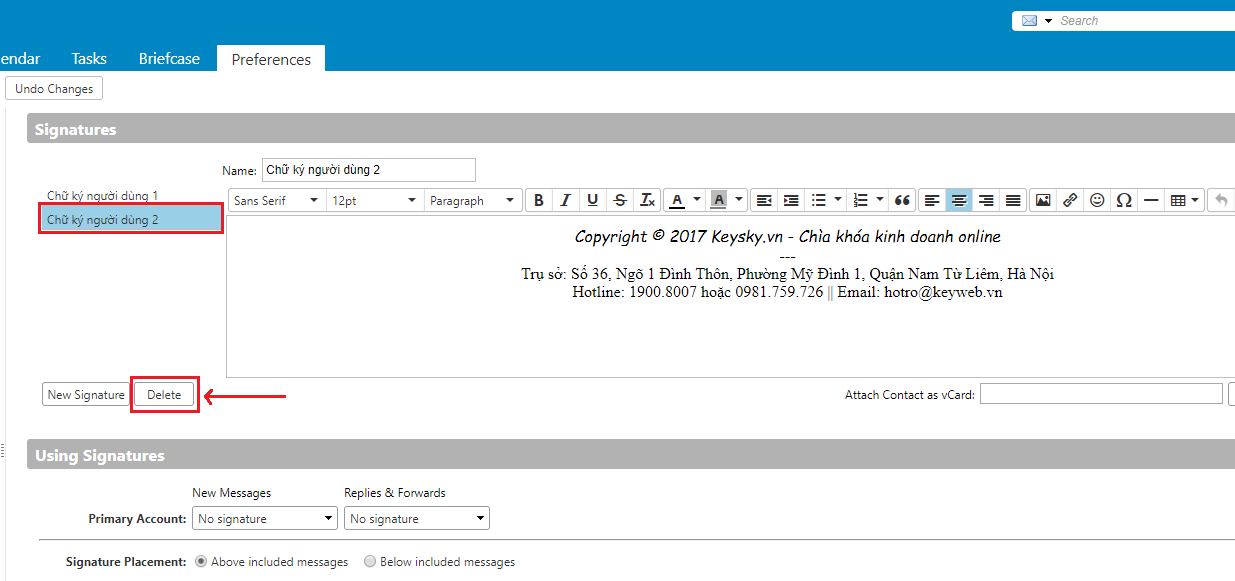
Task: Insert a special character (omega)
Action: [x=1124, y=200]
